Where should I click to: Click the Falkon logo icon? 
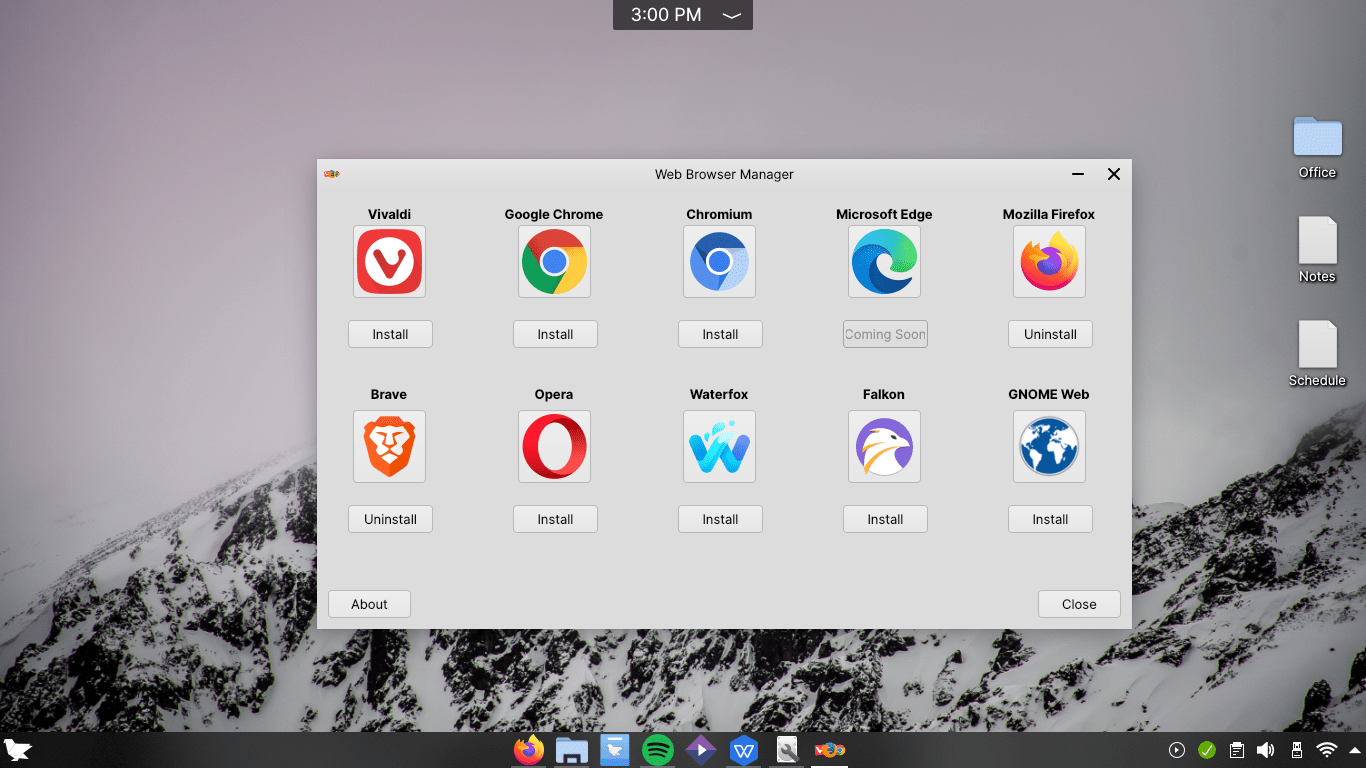pos(884,446)
